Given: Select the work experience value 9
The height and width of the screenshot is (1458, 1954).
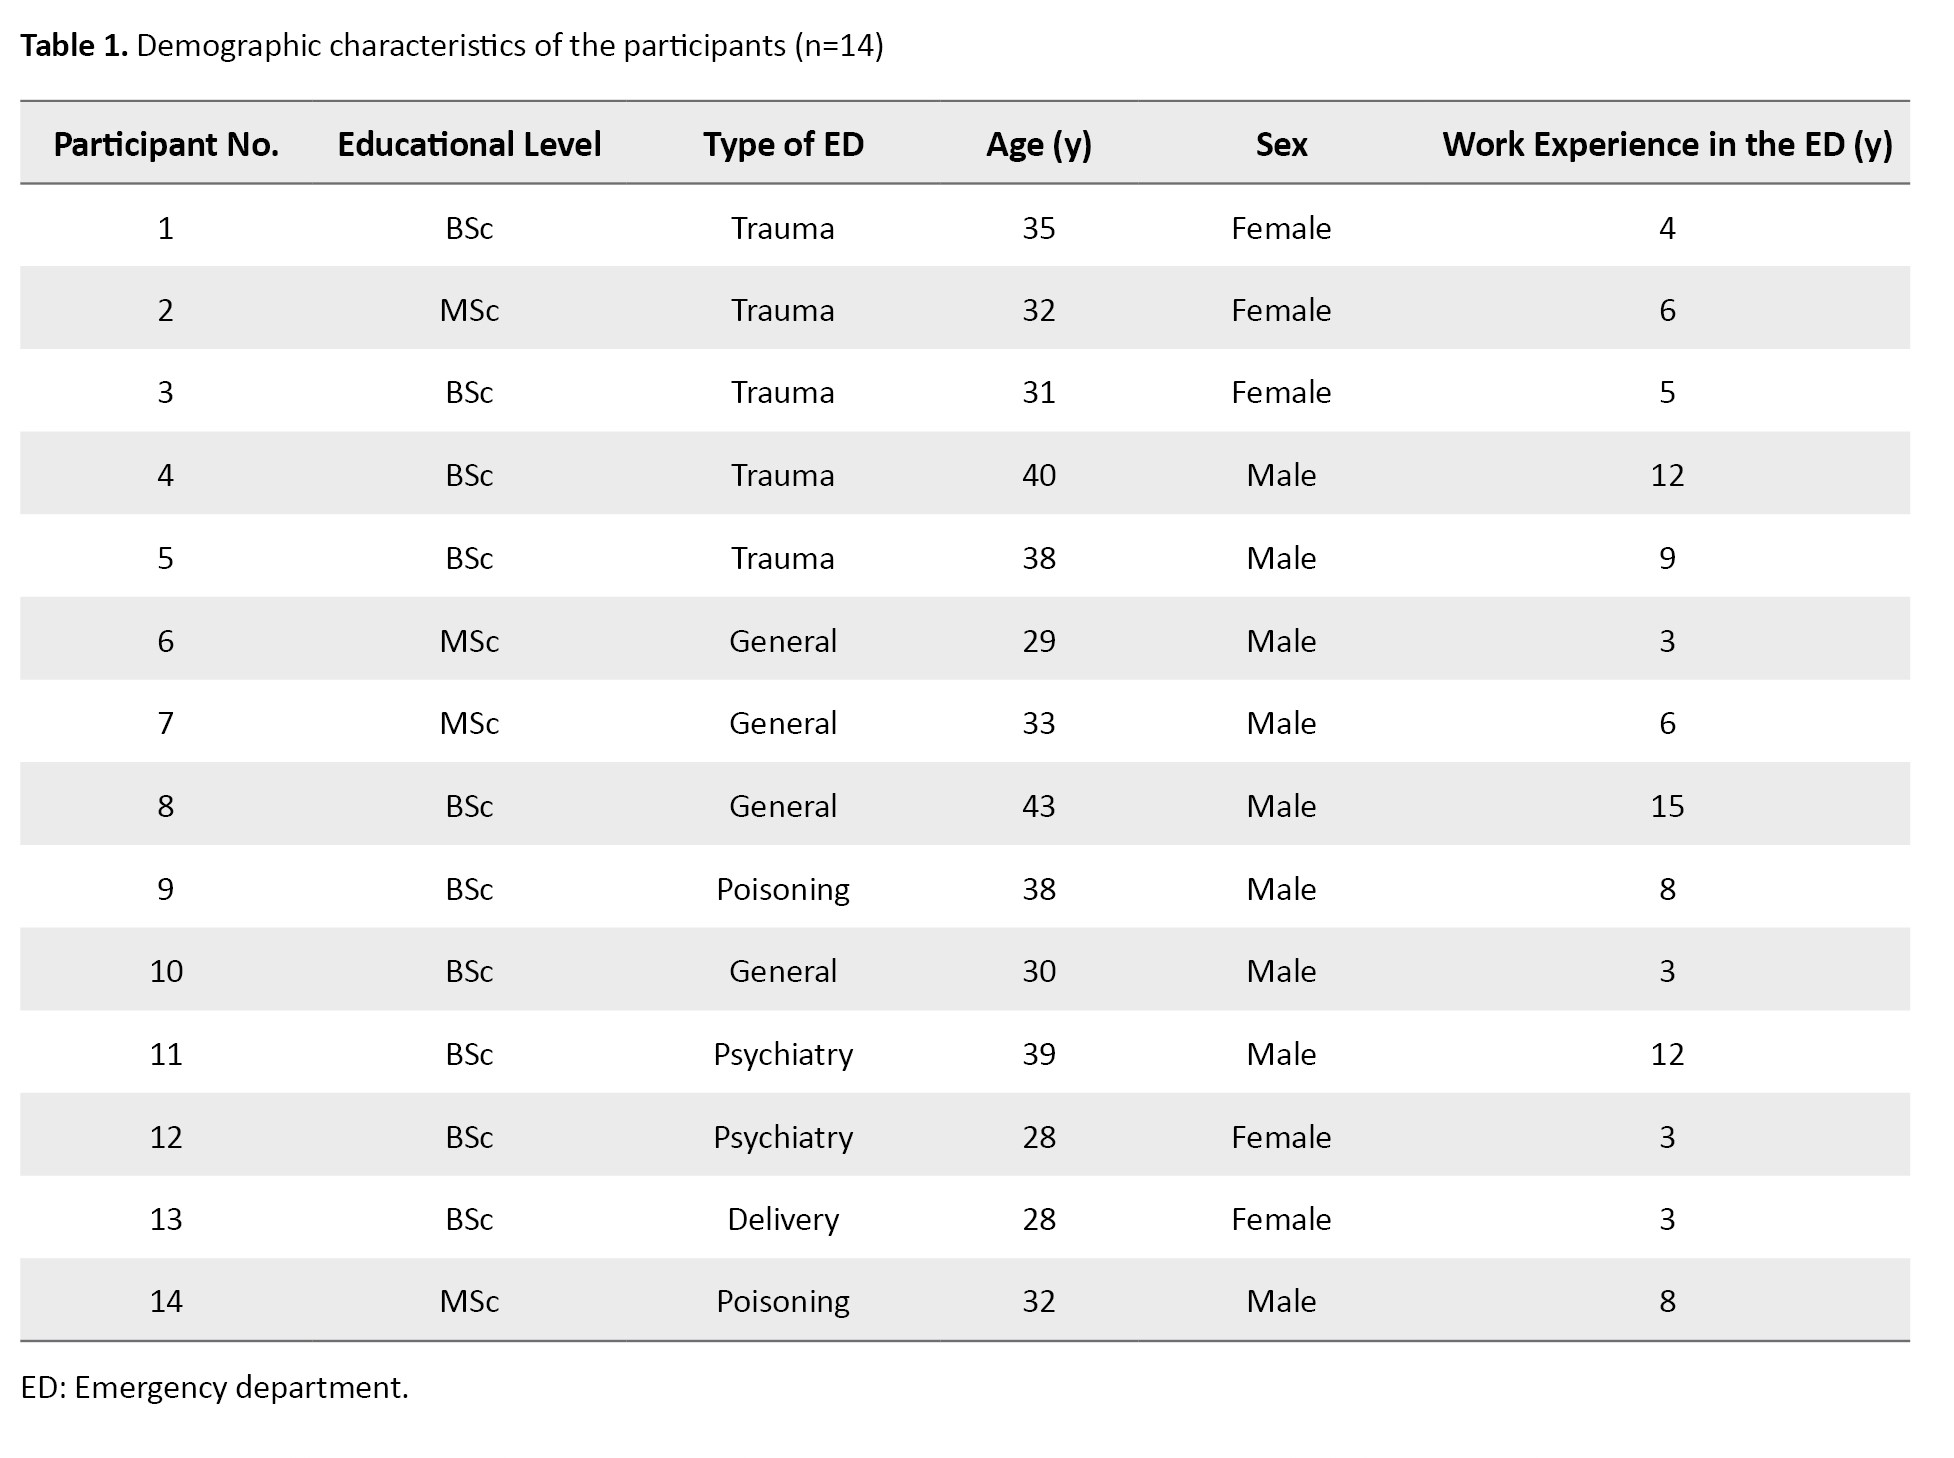Looking at the screenshot, I should (x=1667, y=558).
